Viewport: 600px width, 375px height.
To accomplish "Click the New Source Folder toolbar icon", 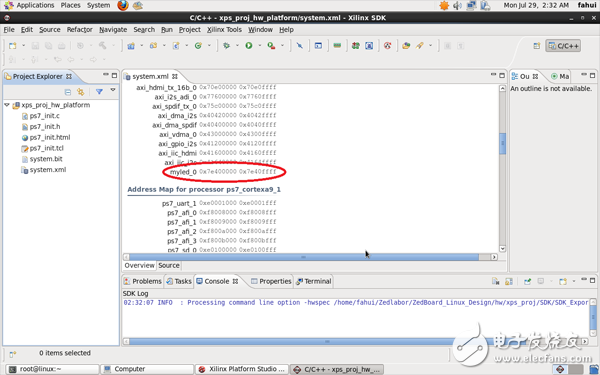I will click(x=153, y=46).
